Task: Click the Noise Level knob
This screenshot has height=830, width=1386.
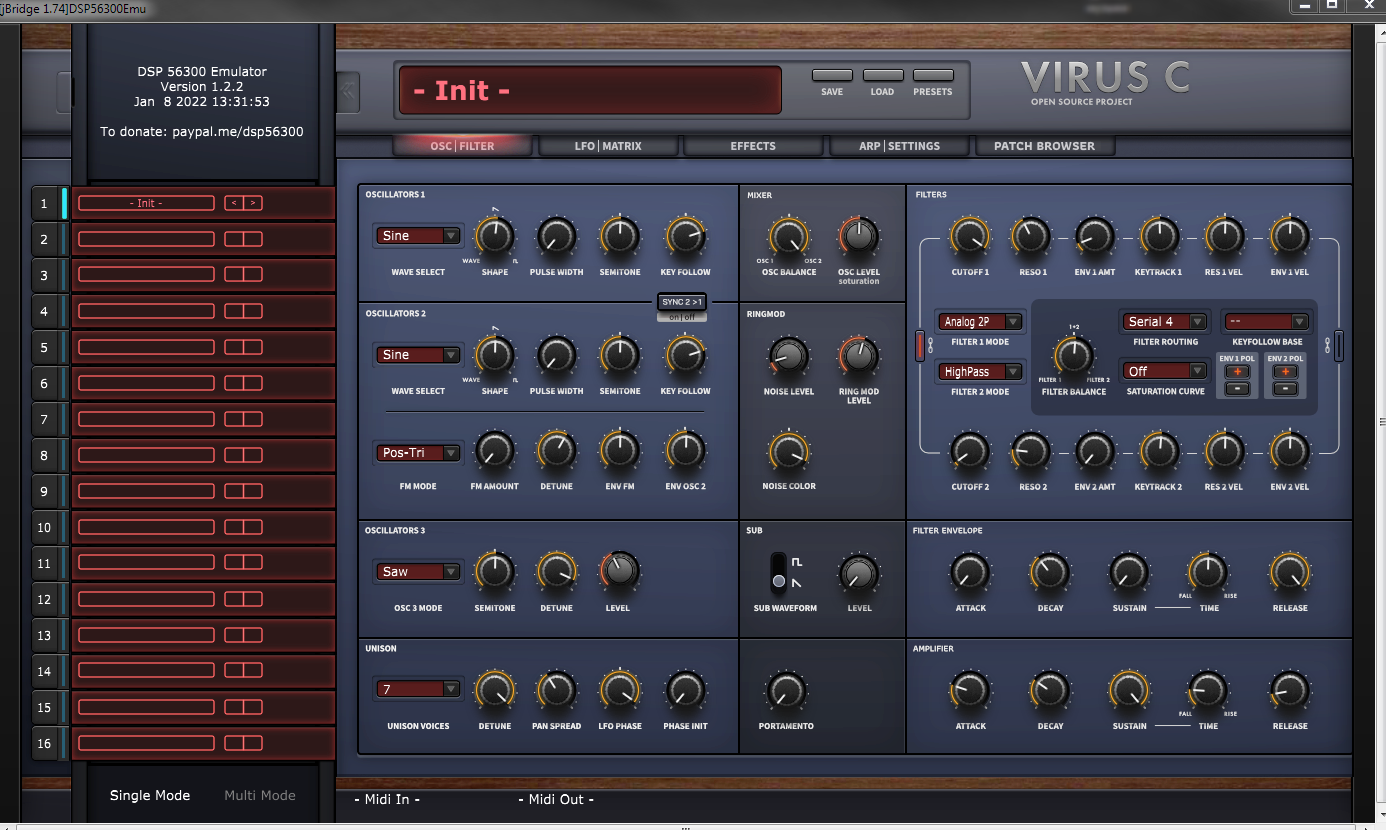Action: [x=788, y=355]
